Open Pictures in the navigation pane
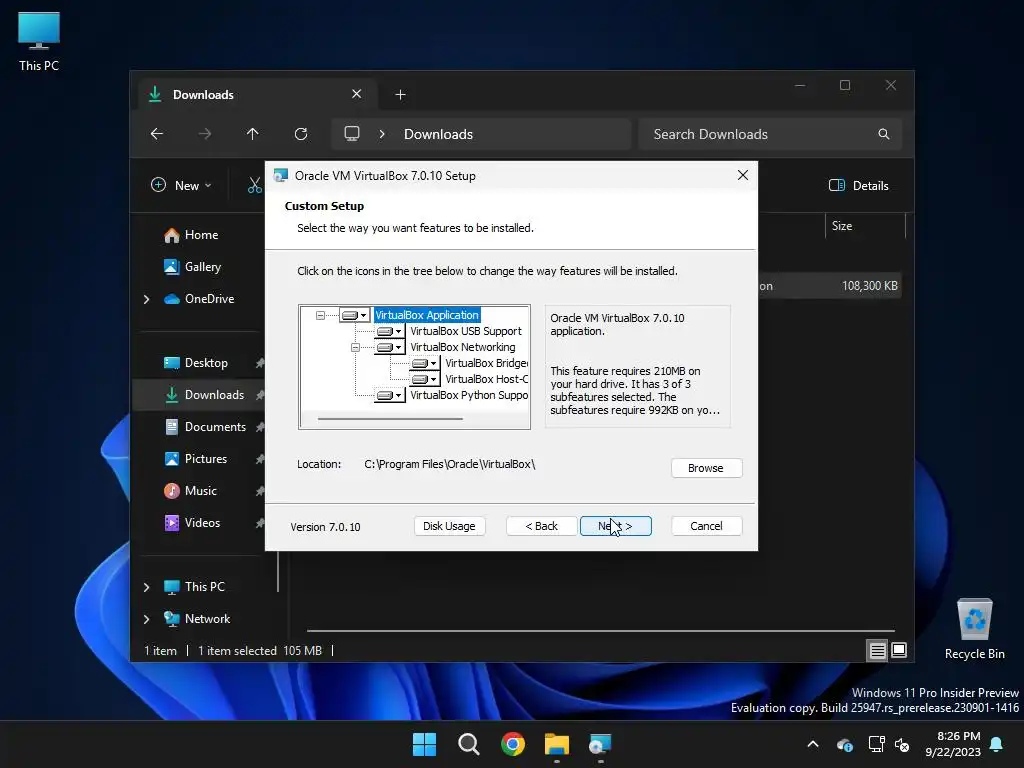The width and height of the screenshot is (1024, 768). point(206,459)
